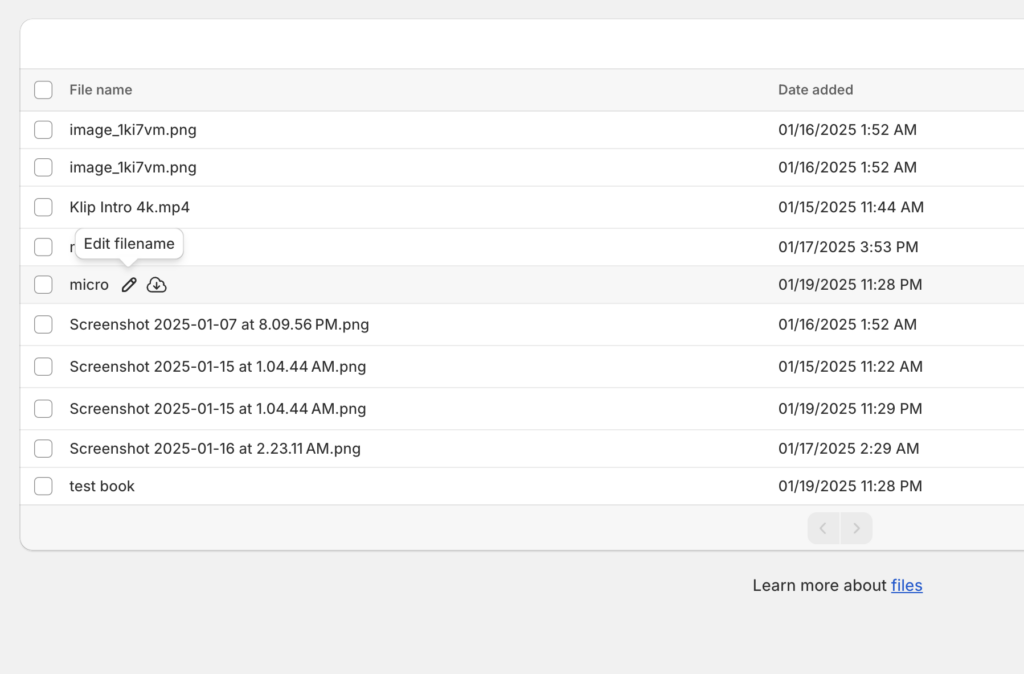The width and height of the screenshot is (1024, 674).
Task: Open the test book file entry
Action: pyautogui.click(x=102, y=486)
